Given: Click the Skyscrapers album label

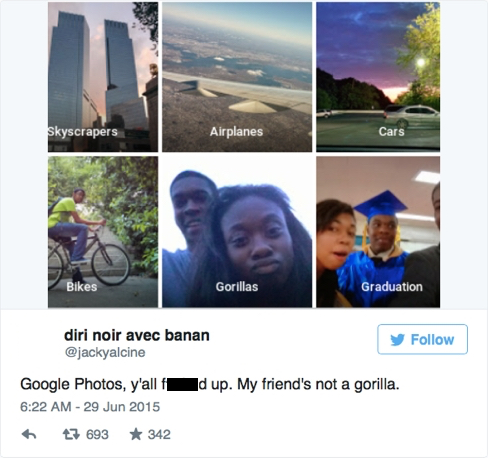Looking at the screenshot, I should [x=83, y=132].
